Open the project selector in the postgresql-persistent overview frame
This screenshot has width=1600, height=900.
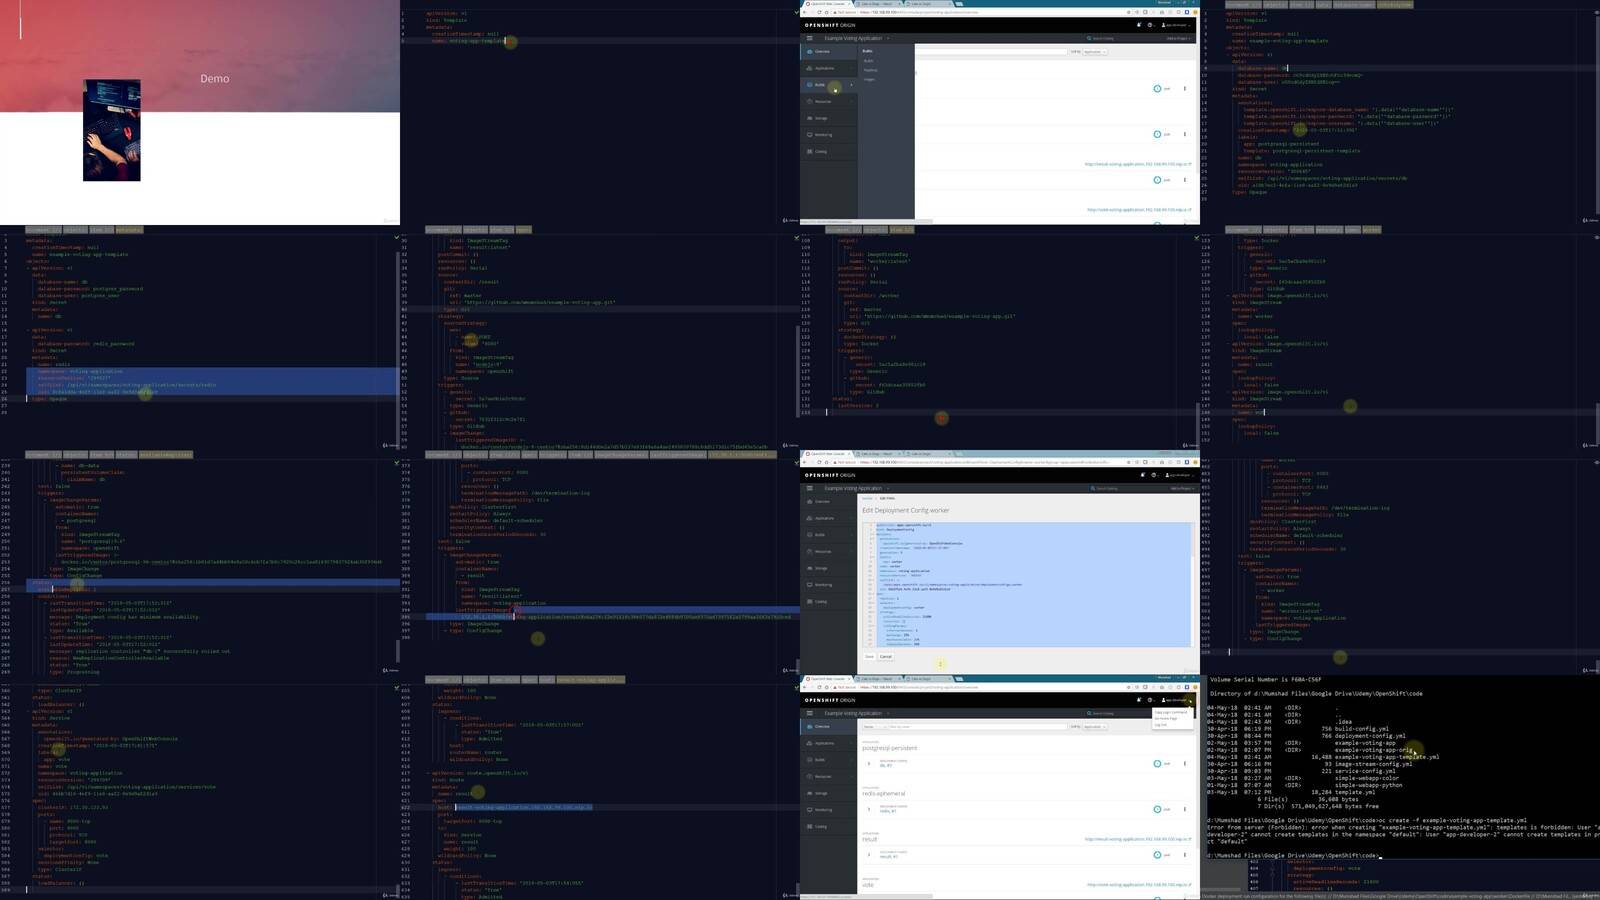856,713
